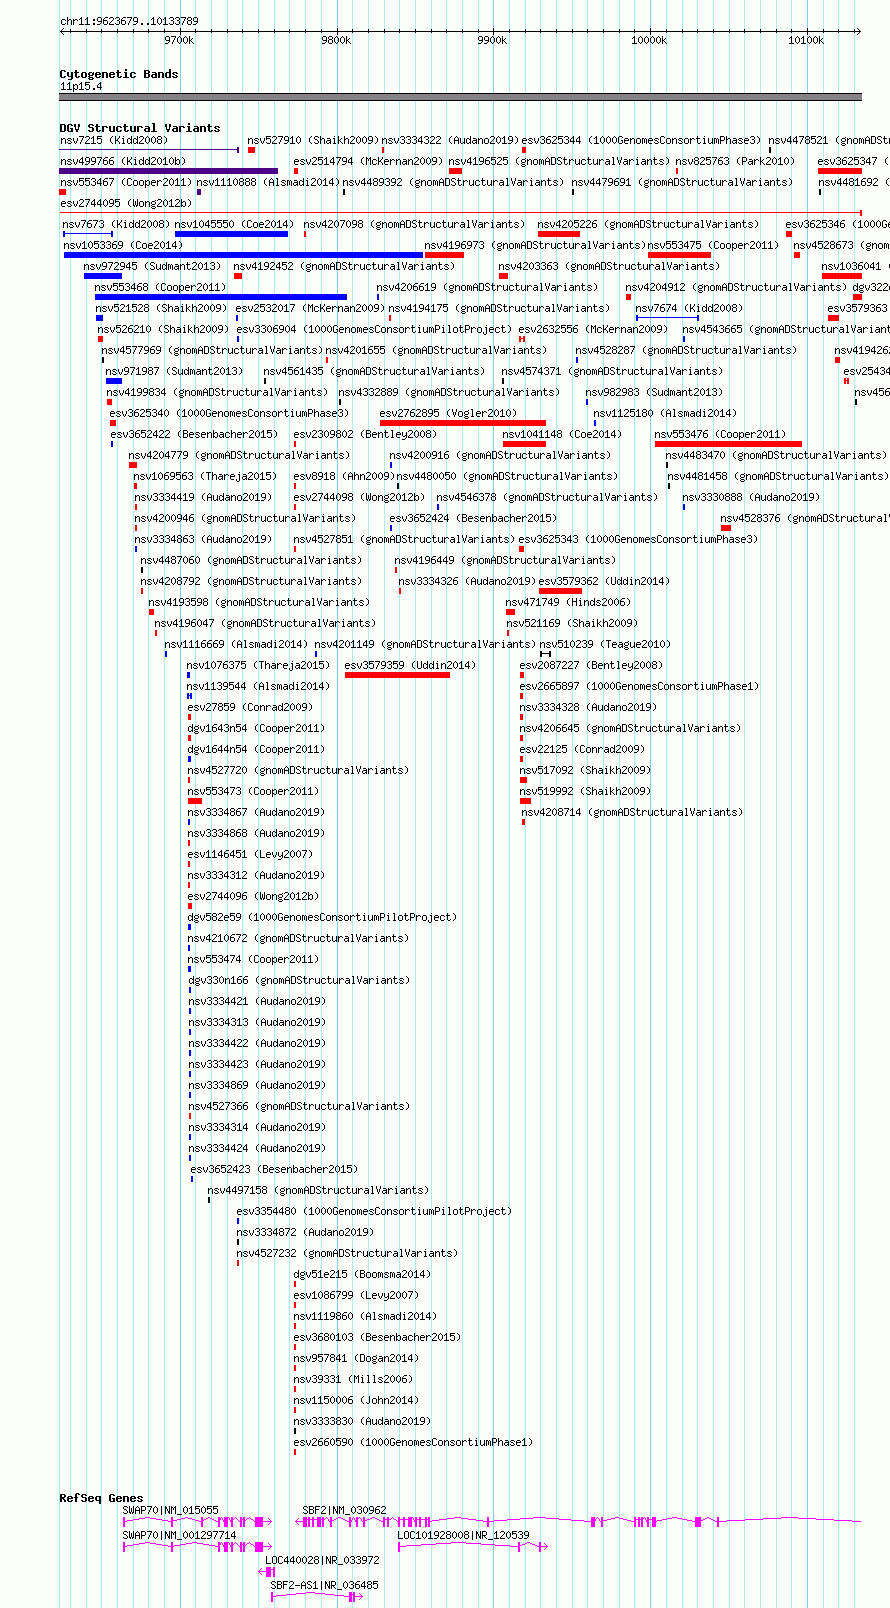Click nsv3334322 (Audano2019) variant label
Screen dimensions: 890x1608
pyautogui.click(x=450, y=140)
